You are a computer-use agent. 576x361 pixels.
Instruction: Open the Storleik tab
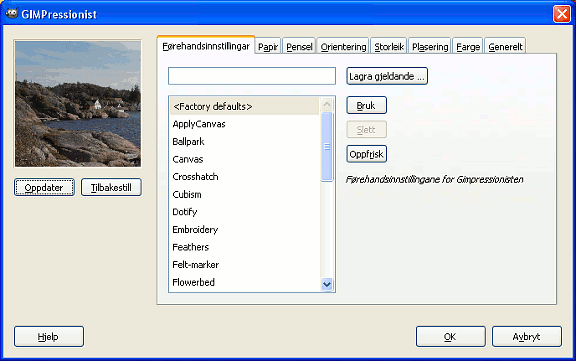click(x=389, y=47)
